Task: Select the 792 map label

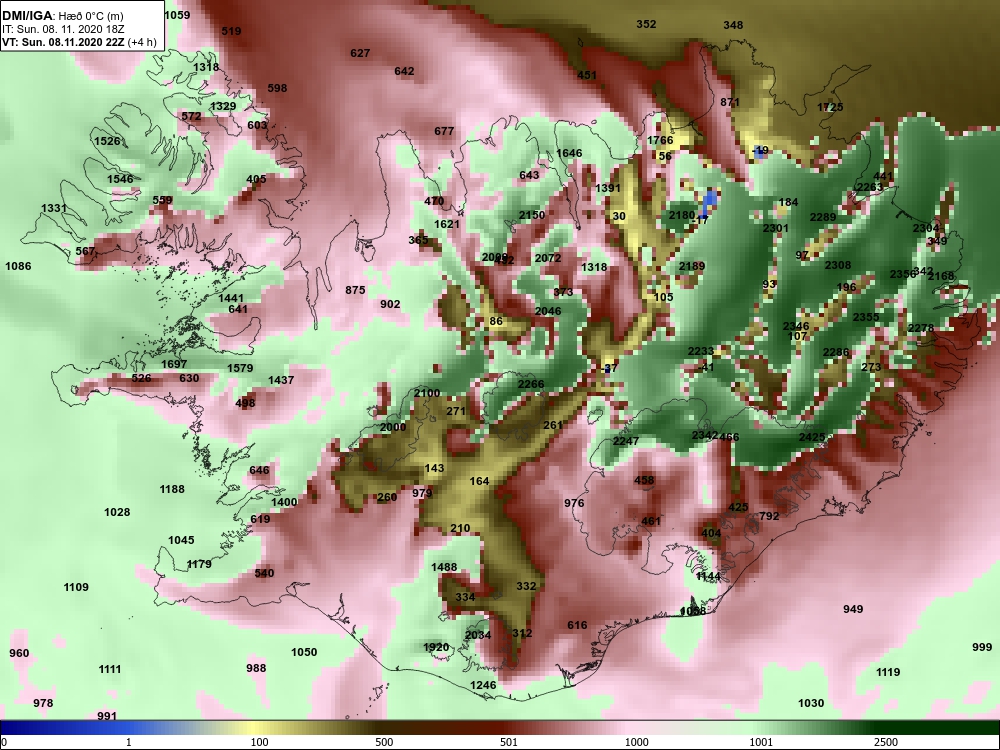Action: coord(770,515)
